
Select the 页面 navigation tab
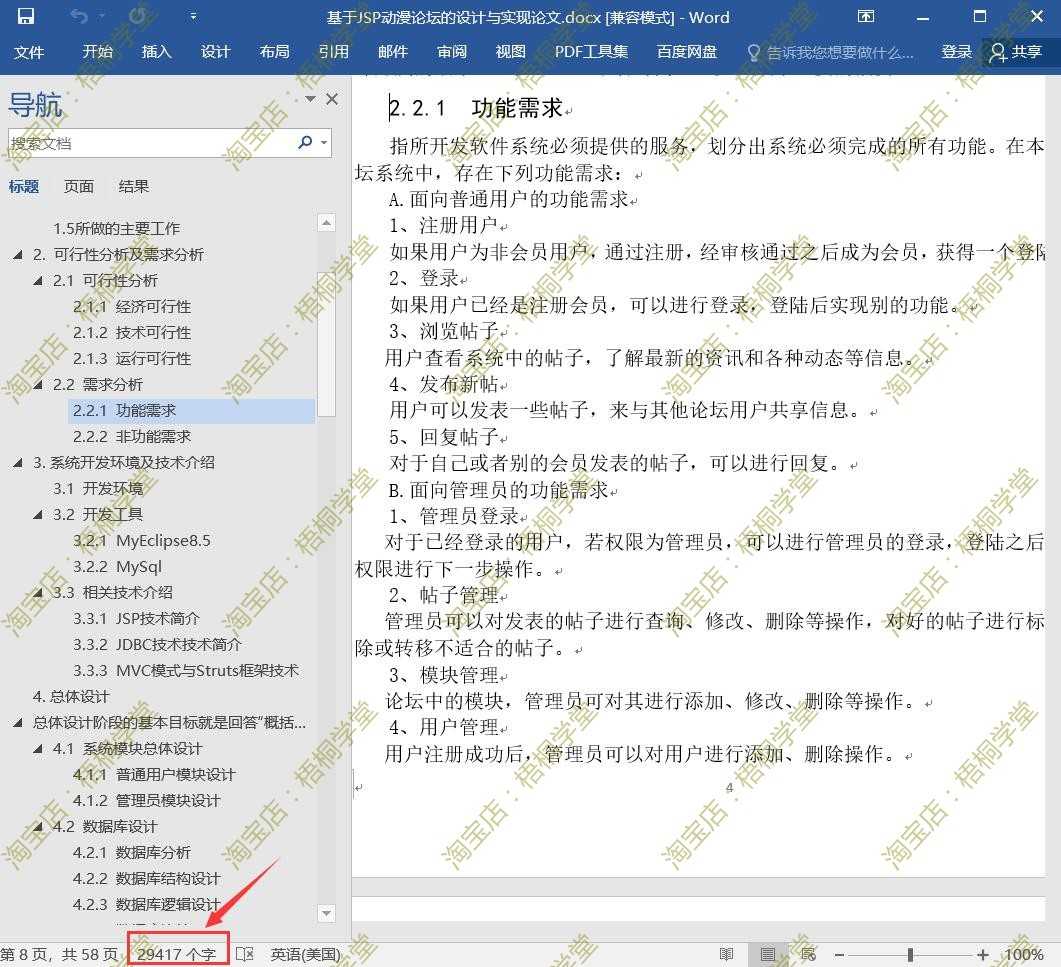(78, 187)
